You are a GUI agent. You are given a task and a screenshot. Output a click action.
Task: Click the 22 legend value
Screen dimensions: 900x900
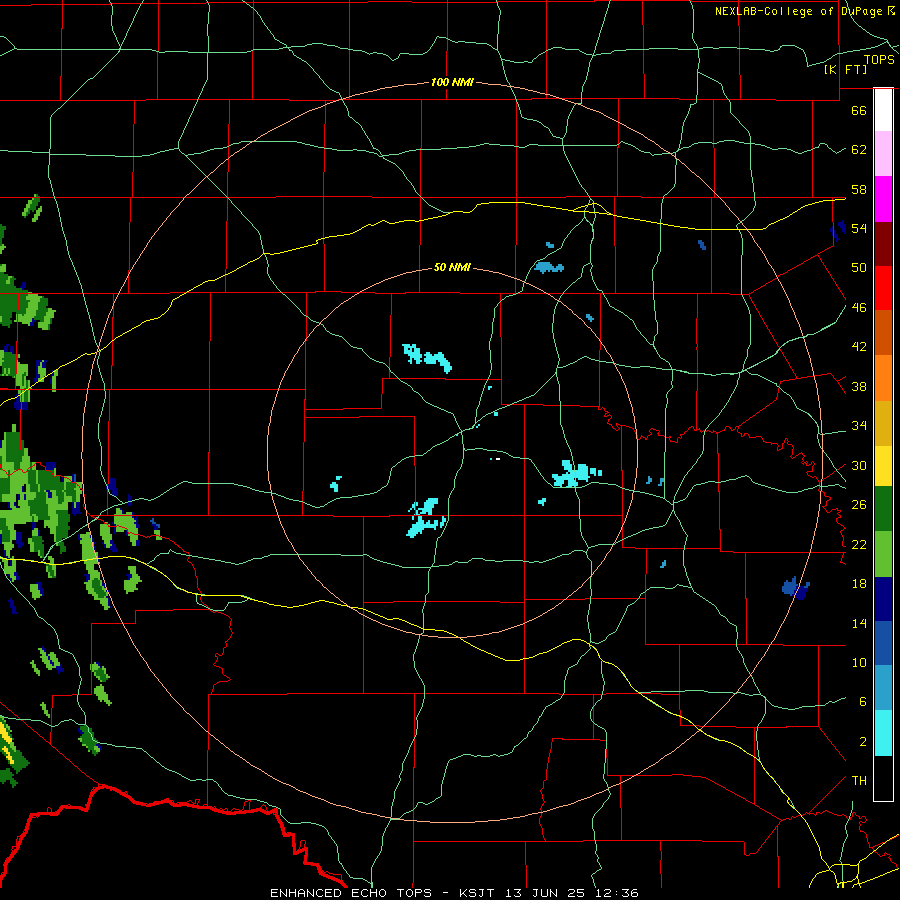point(859,544)
